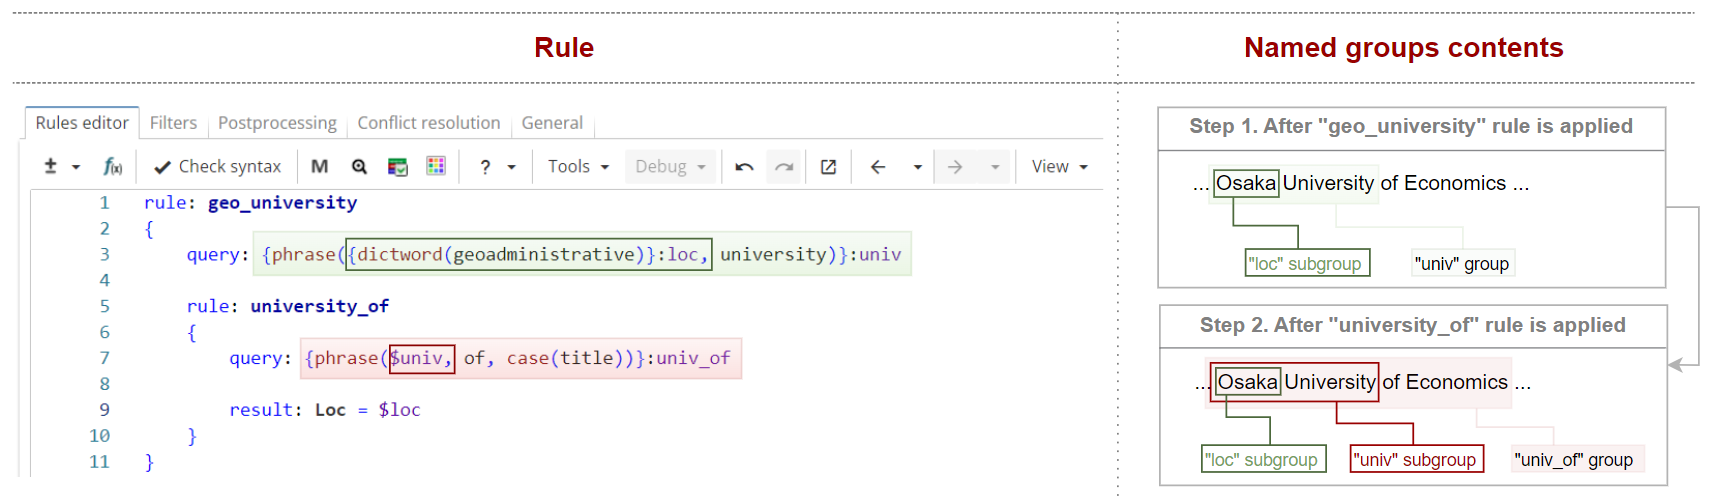Click the forward navigation arrow
The height and width of the screenshot is (502, 1716).
click(x=955, y=167)
